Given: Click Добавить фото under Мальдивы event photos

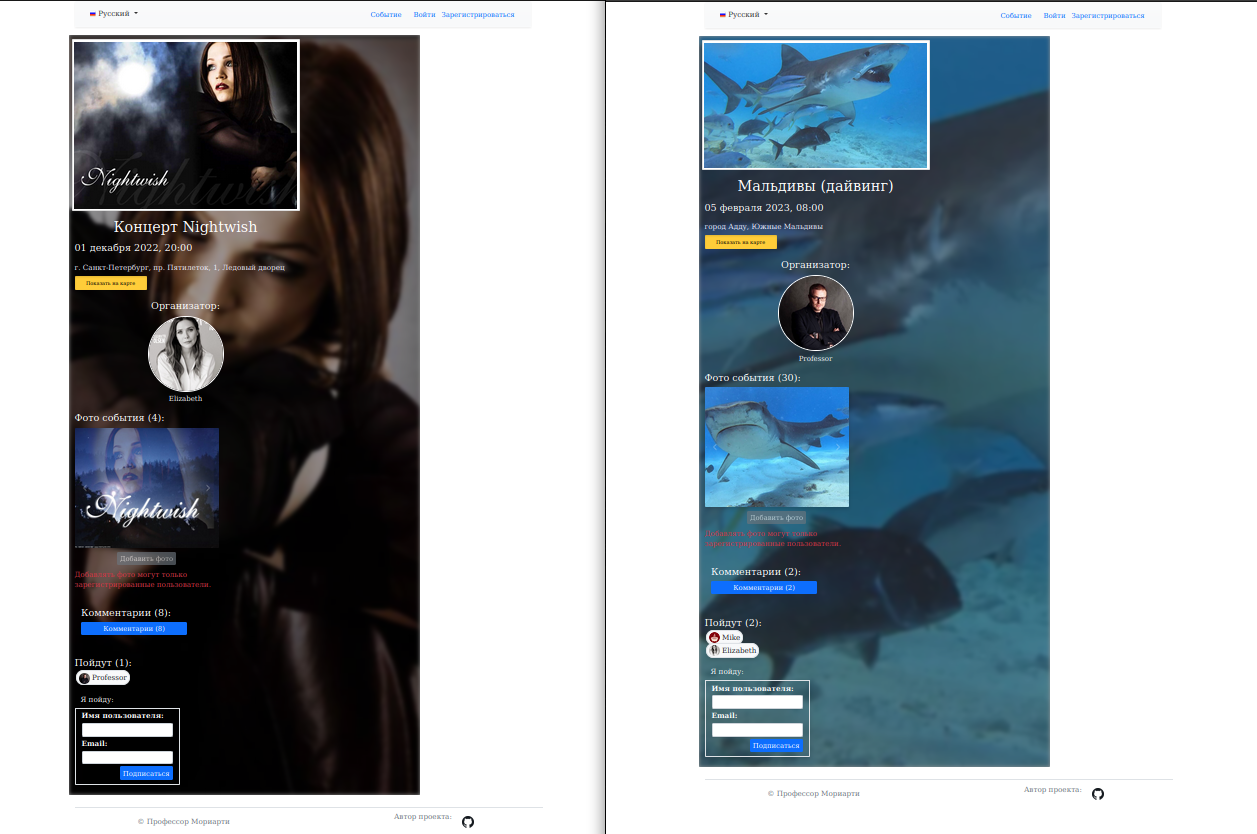Looking at the screenshot, I should point(777,518).
